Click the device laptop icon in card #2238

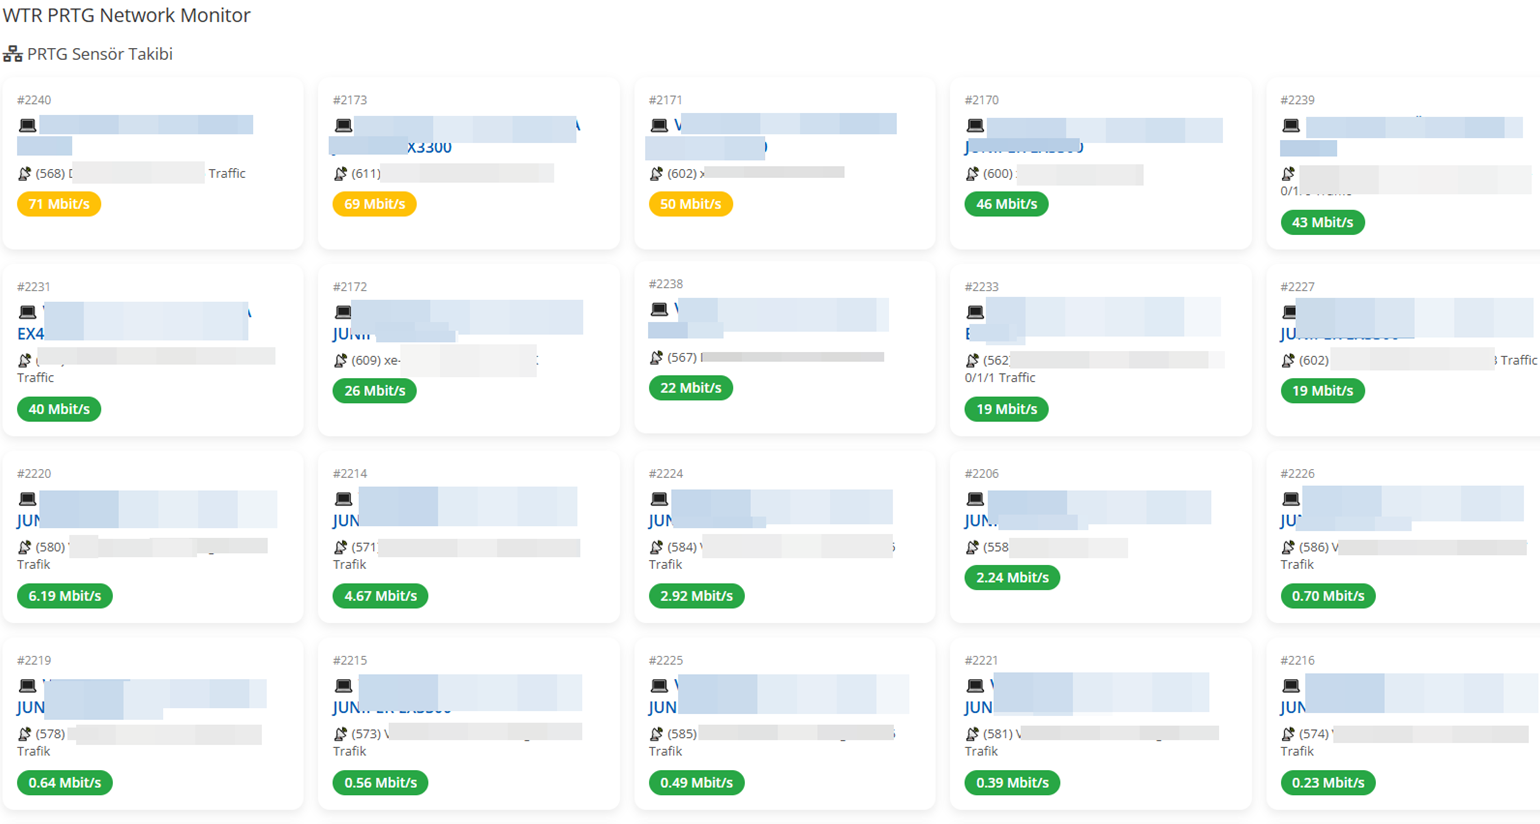[659, 310]
